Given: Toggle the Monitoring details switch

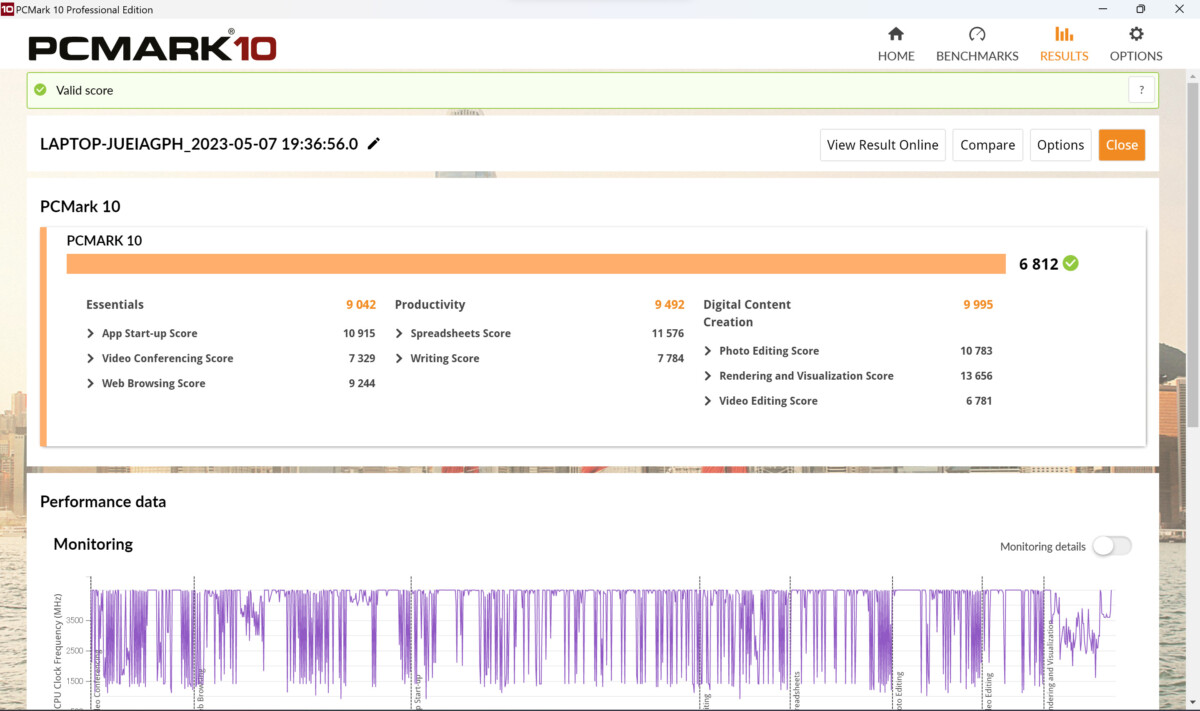Looking at the screenshot, I should click(x=1112, y=546).
